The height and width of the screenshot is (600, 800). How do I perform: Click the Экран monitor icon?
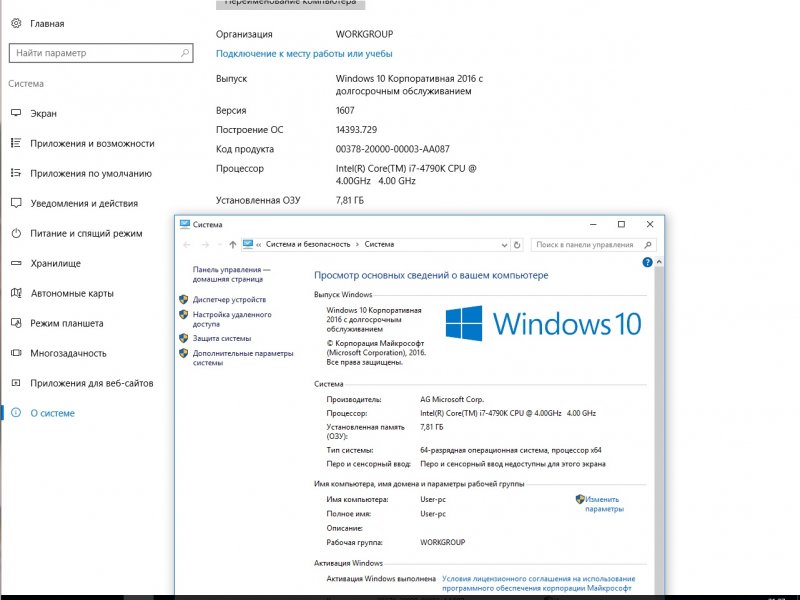coord(16,113)
